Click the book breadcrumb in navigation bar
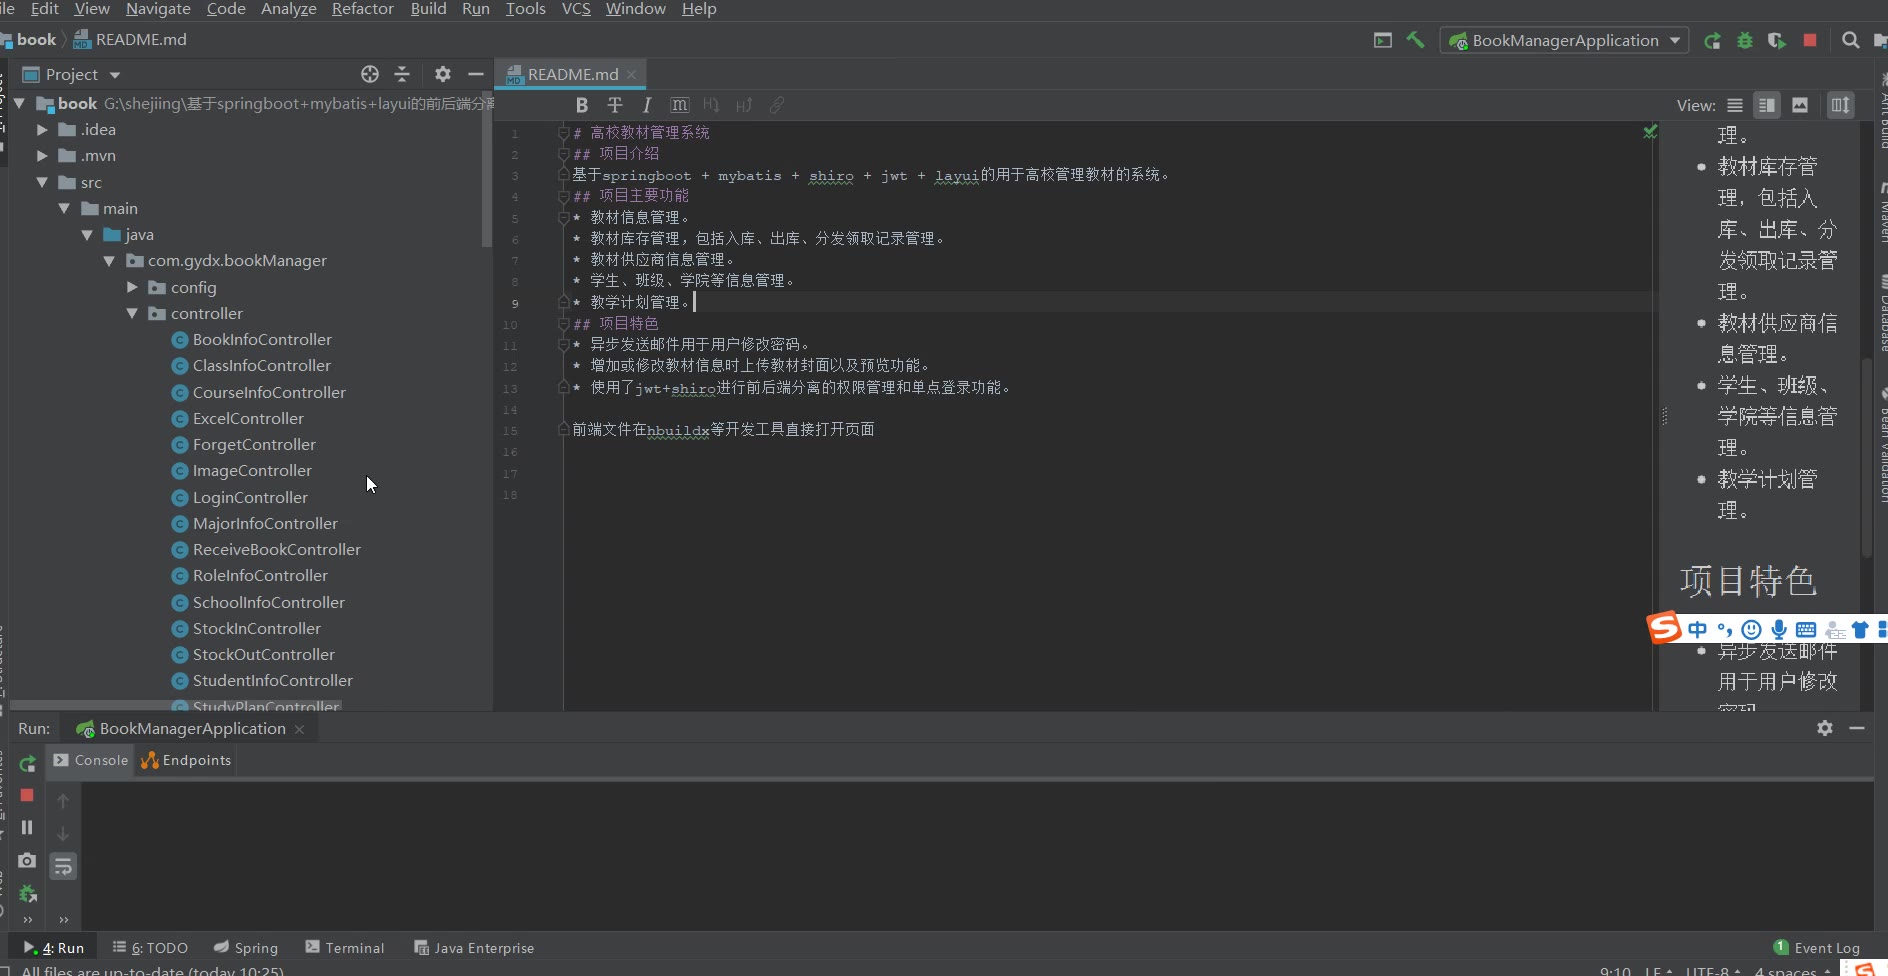The image size is (1888, 976). click(x=36, y=39)
